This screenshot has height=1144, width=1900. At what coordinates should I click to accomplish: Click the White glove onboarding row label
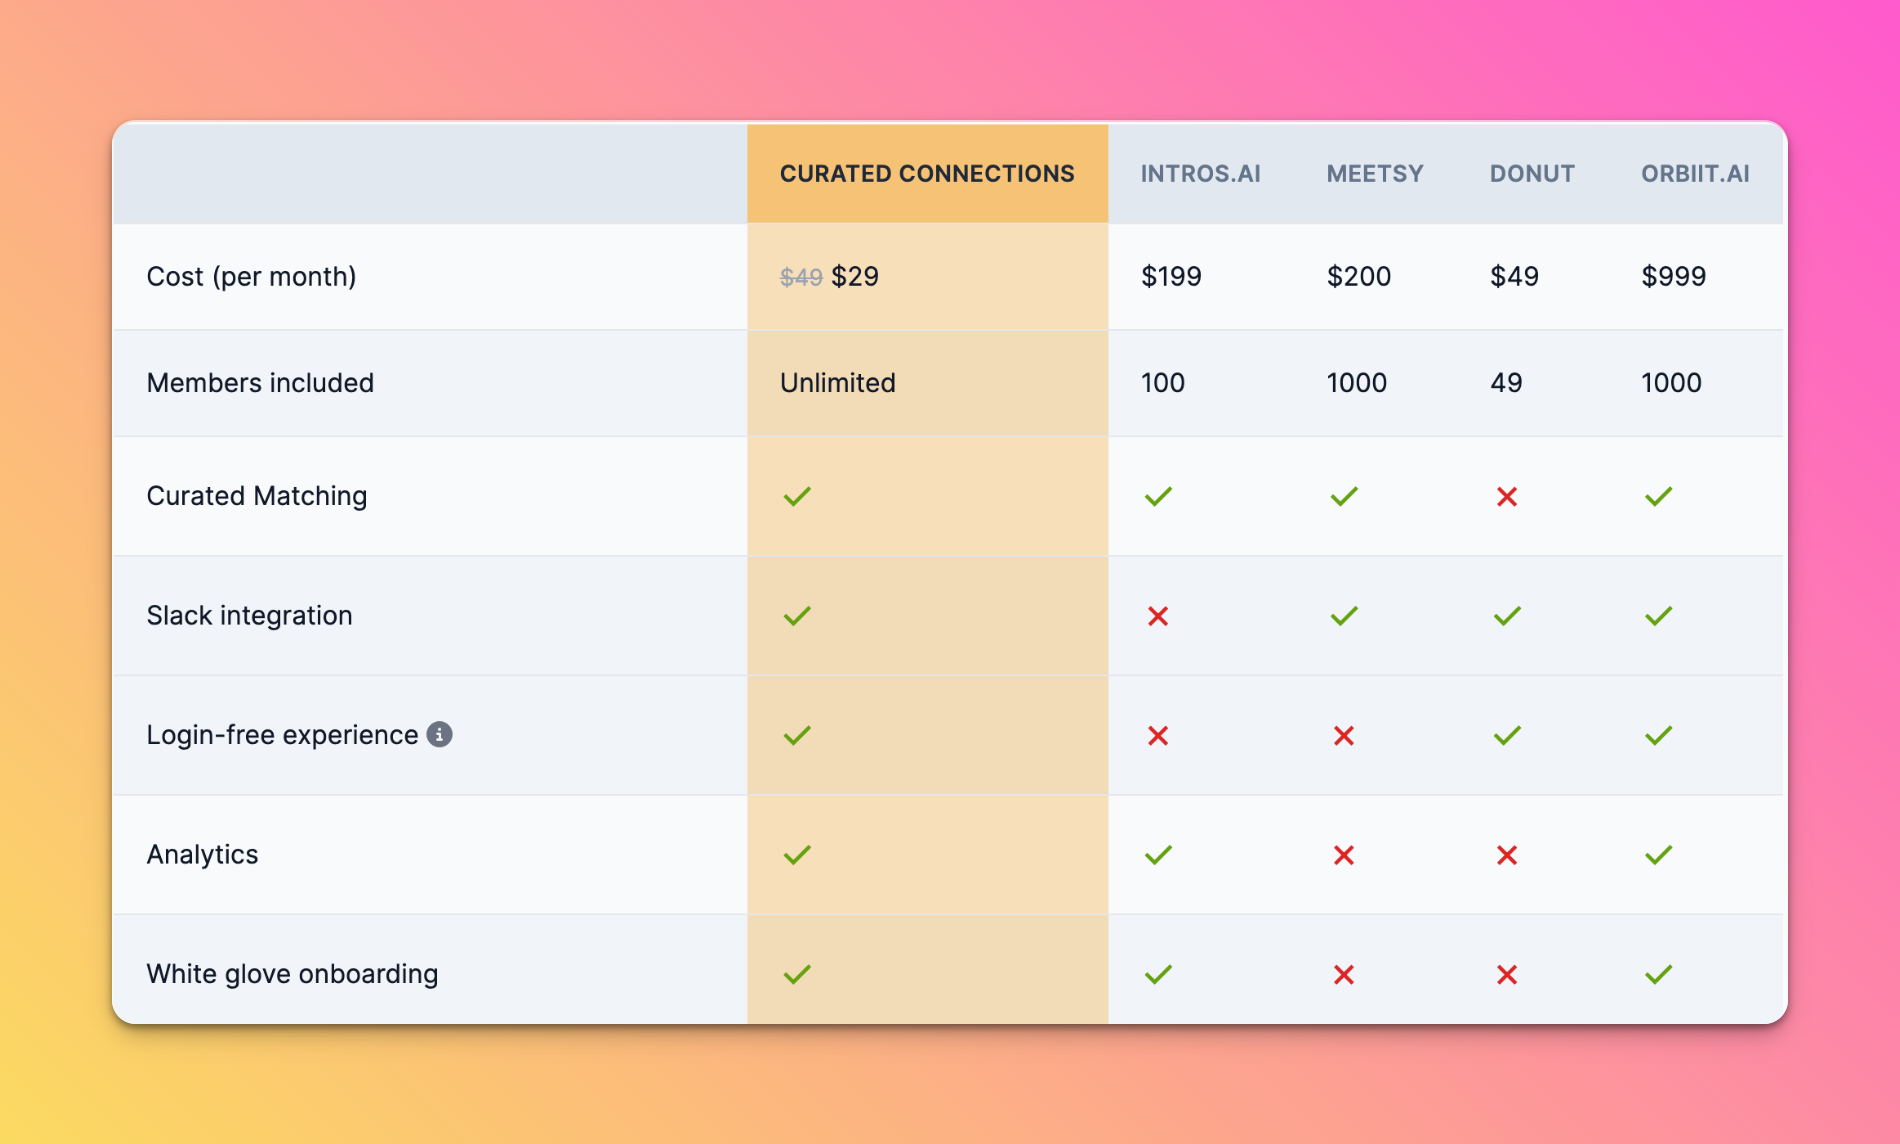click(292, 974)
